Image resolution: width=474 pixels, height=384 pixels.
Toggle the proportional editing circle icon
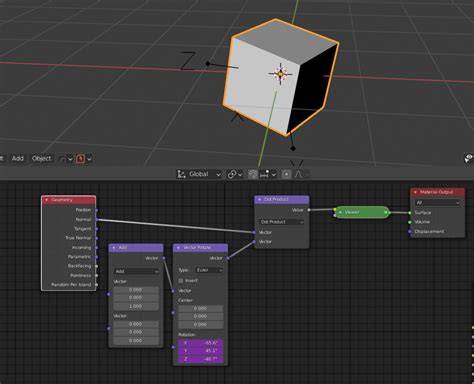coord(286,174)
